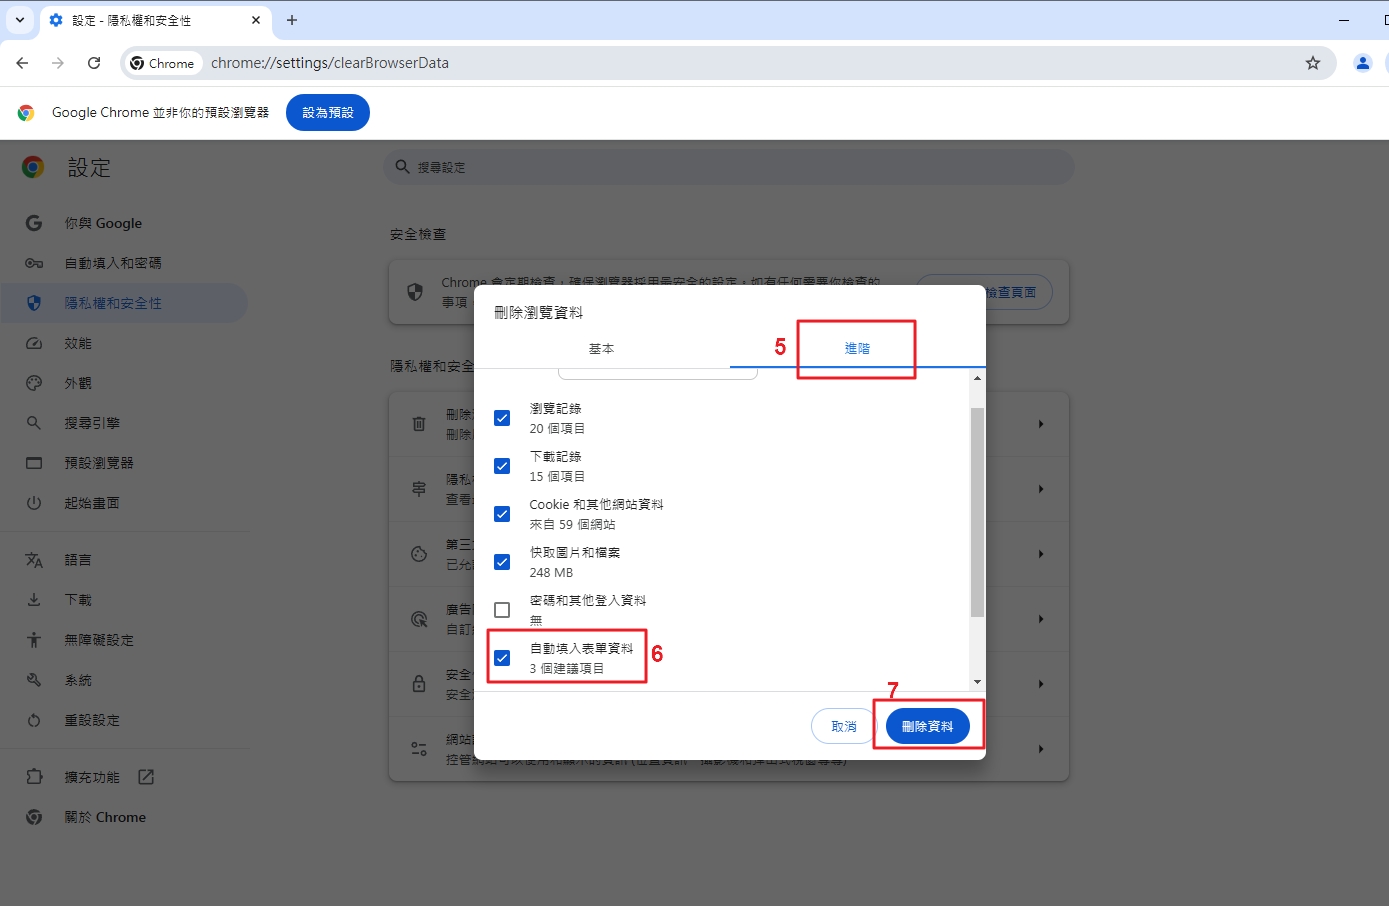Uncheck the 瀏覽記錄 checkbox

click(502, 418)
